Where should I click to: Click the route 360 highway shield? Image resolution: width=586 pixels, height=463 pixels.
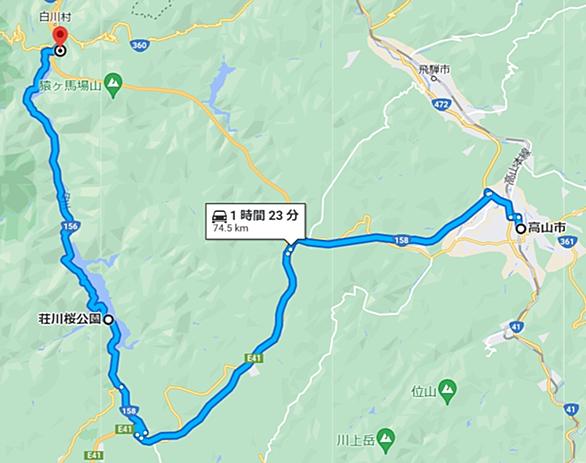point(139,46)
